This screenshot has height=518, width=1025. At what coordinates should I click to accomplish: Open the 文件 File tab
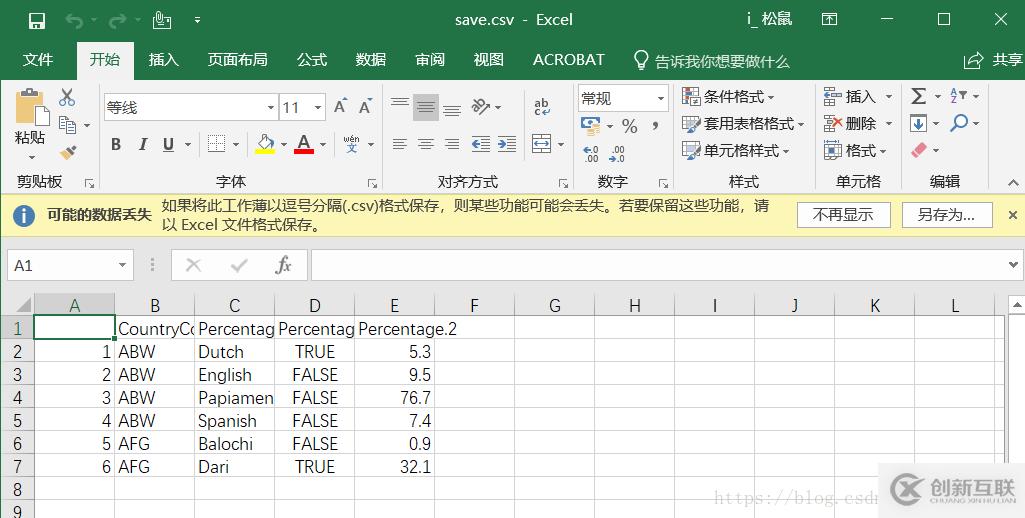pyautogui.click(x=38, y=60)
